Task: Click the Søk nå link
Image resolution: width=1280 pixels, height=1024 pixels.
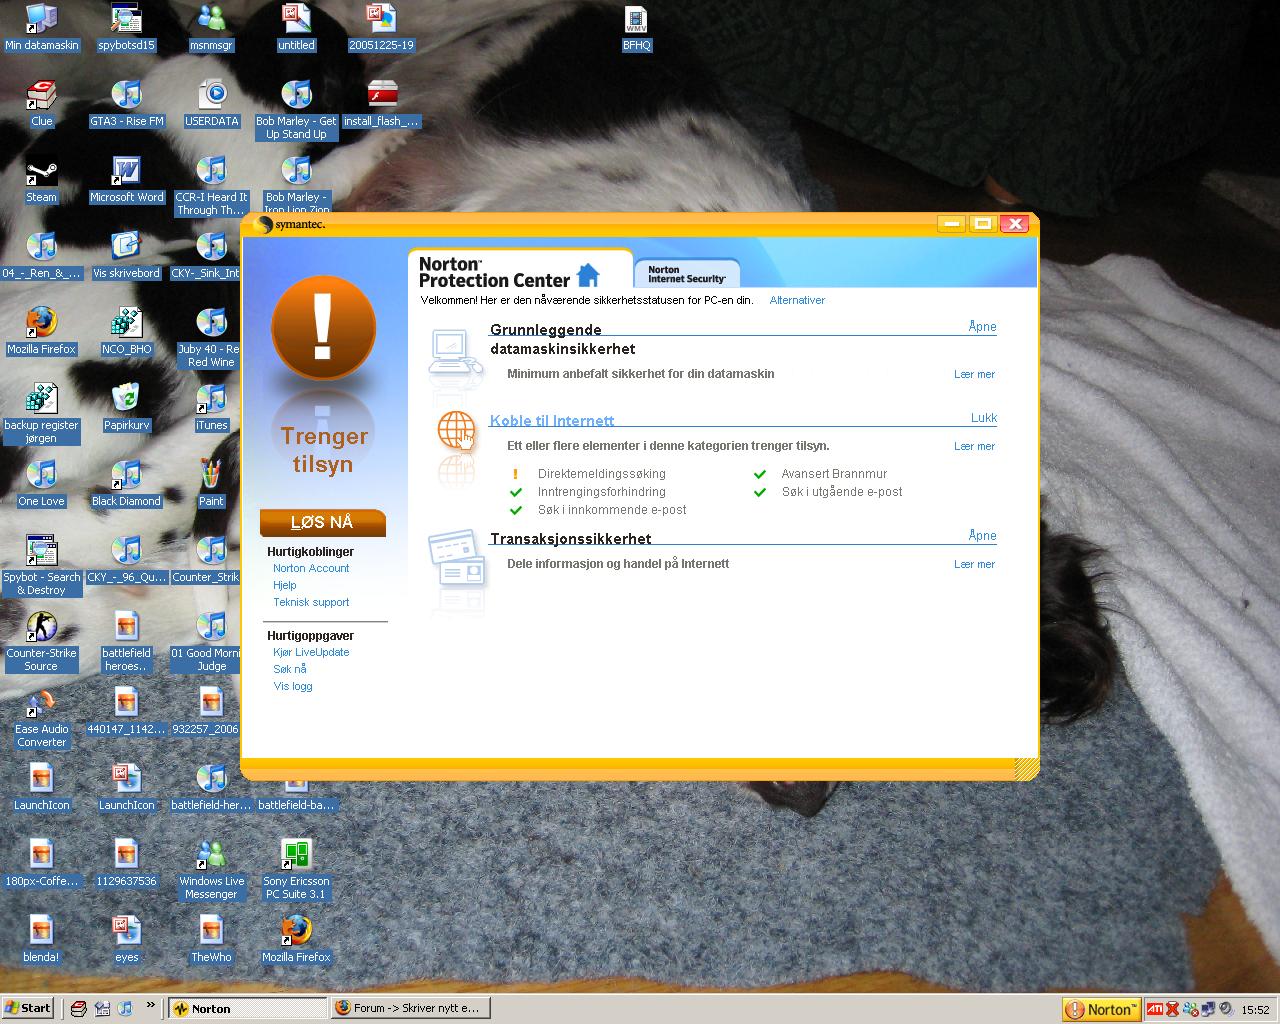Action: point(290,669)
